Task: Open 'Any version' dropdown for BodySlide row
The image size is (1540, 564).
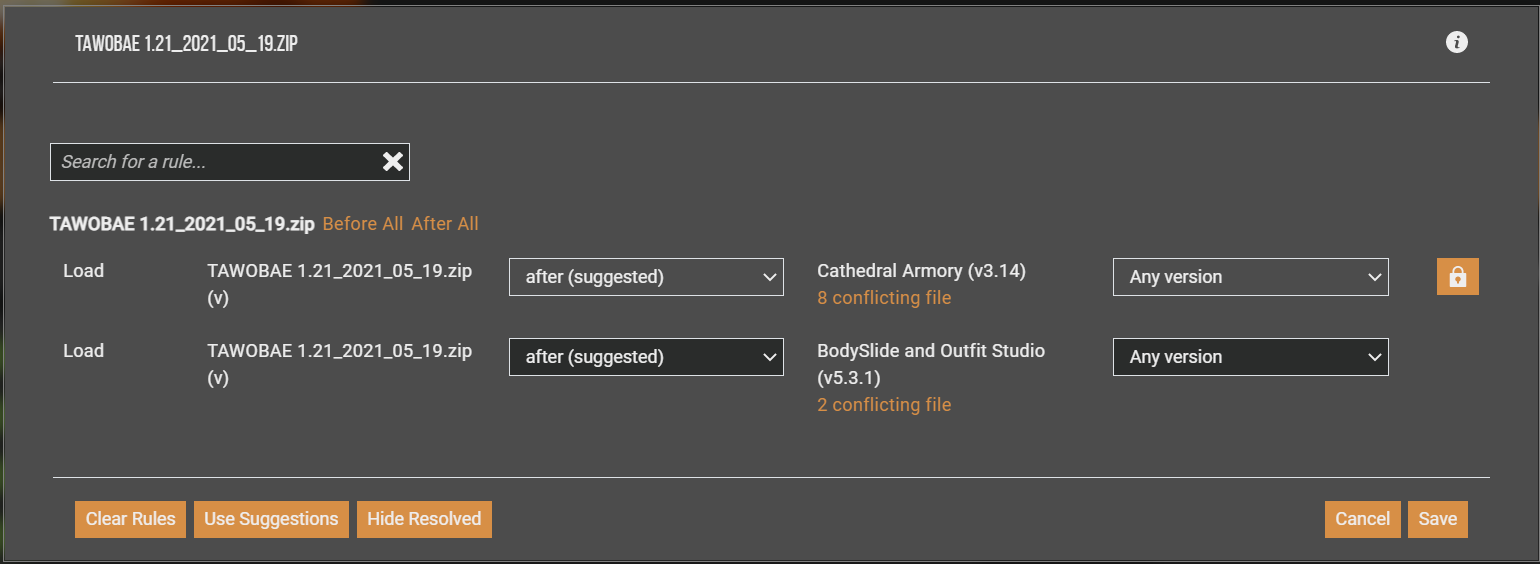Action: click(1250, 357)
